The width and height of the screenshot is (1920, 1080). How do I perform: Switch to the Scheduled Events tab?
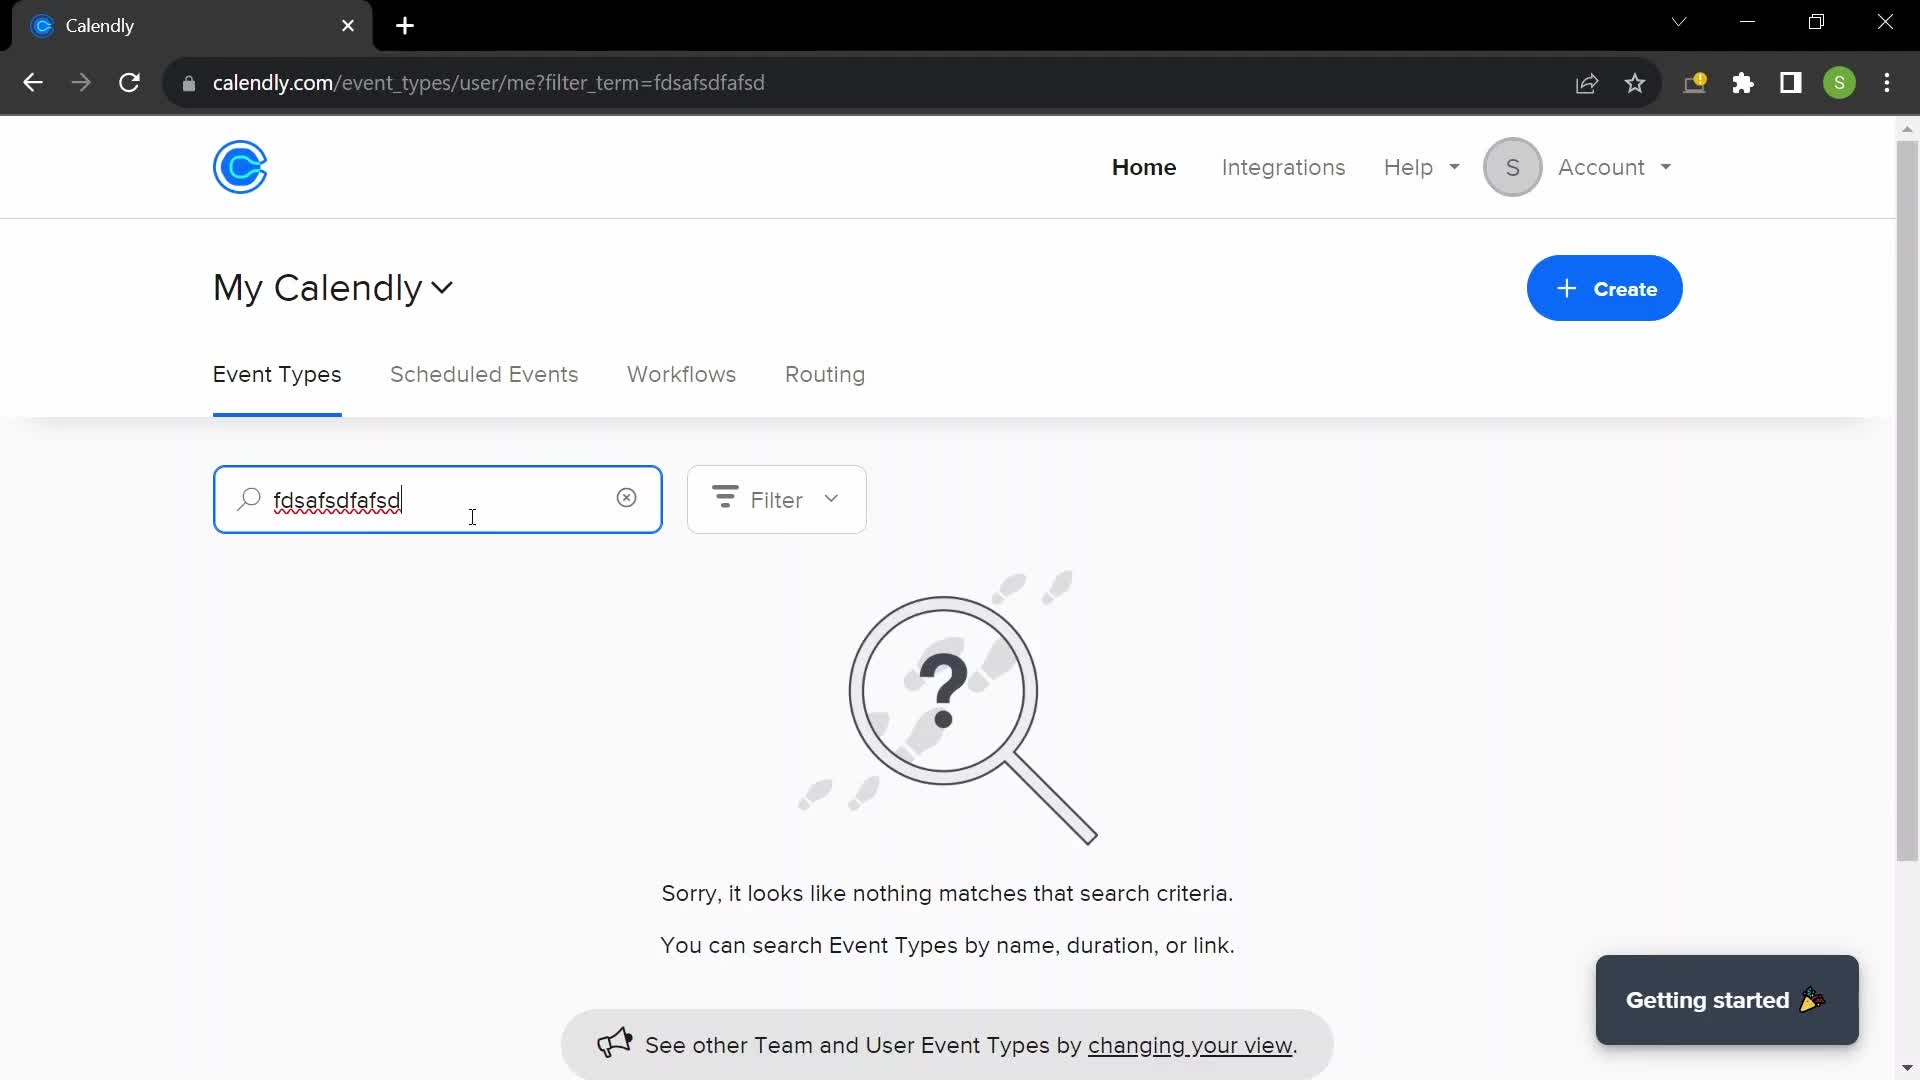click(x=484, y=373)
